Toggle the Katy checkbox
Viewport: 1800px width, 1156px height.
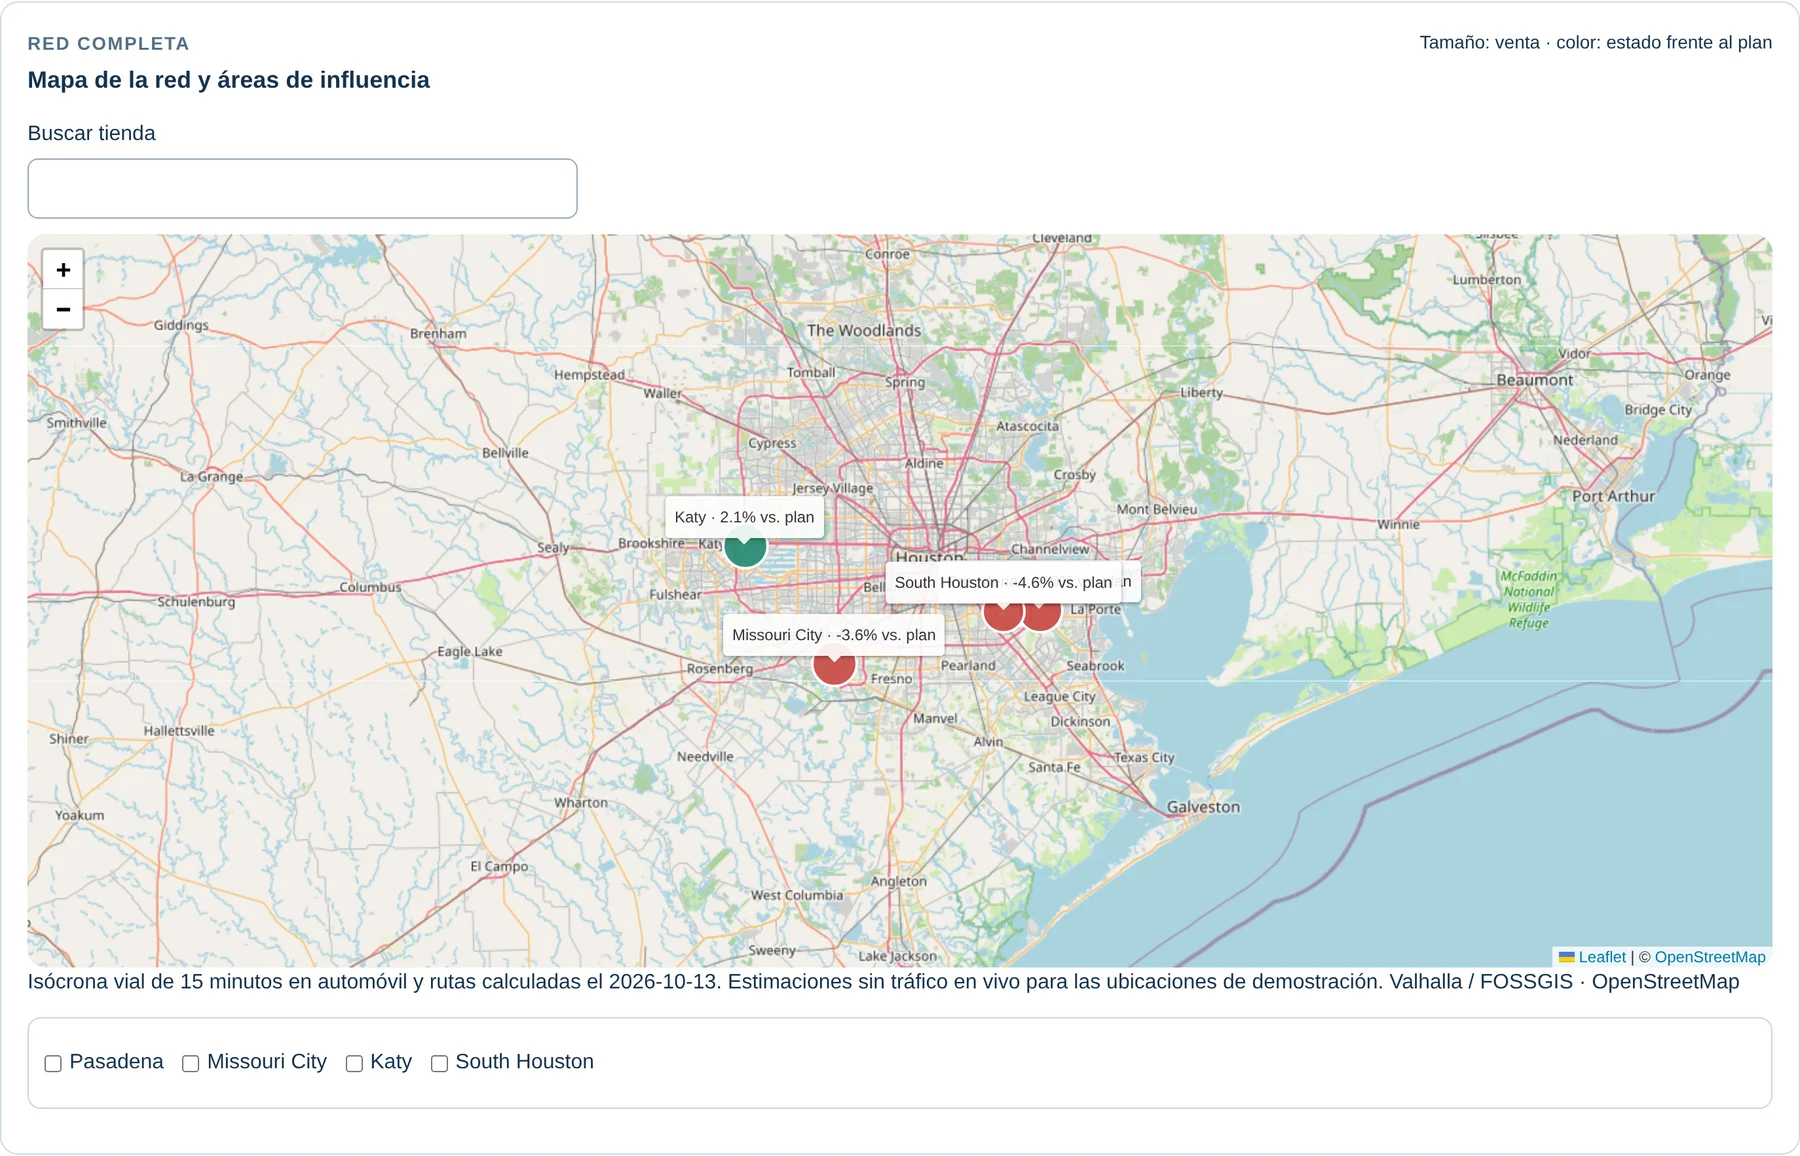(354, 1063)
